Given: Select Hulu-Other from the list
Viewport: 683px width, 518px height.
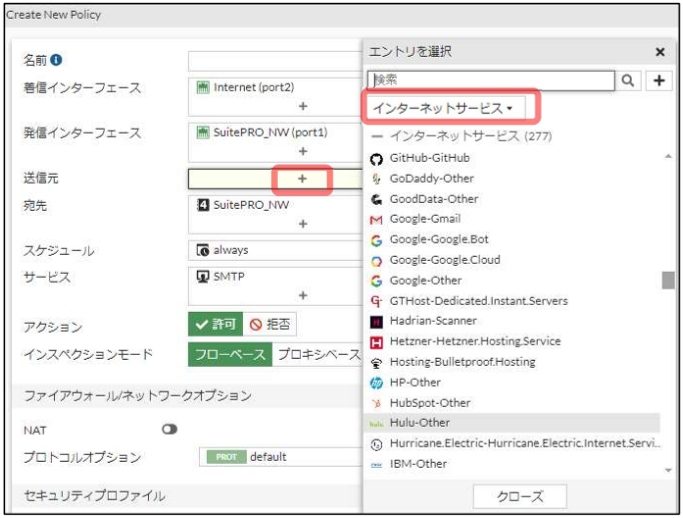Looking at the screenshot, I should pos(419,423).
